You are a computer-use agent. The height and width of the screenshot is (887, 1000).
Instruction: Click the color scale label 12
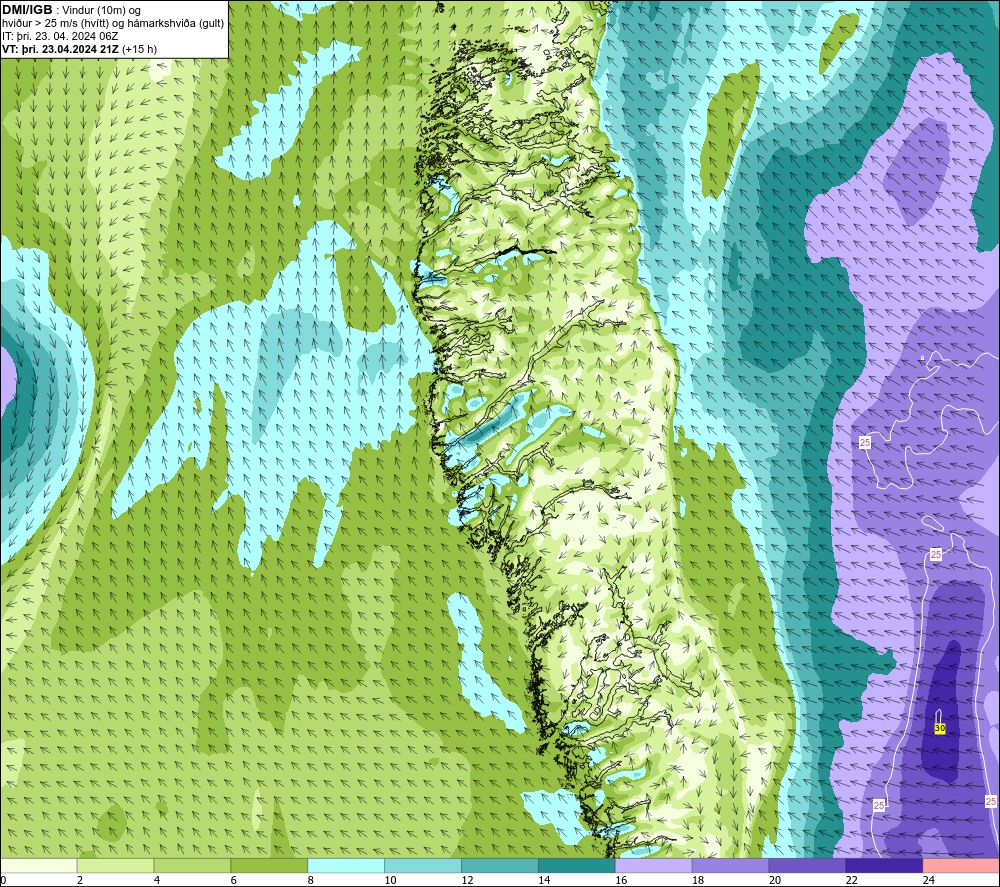point(467,880)
